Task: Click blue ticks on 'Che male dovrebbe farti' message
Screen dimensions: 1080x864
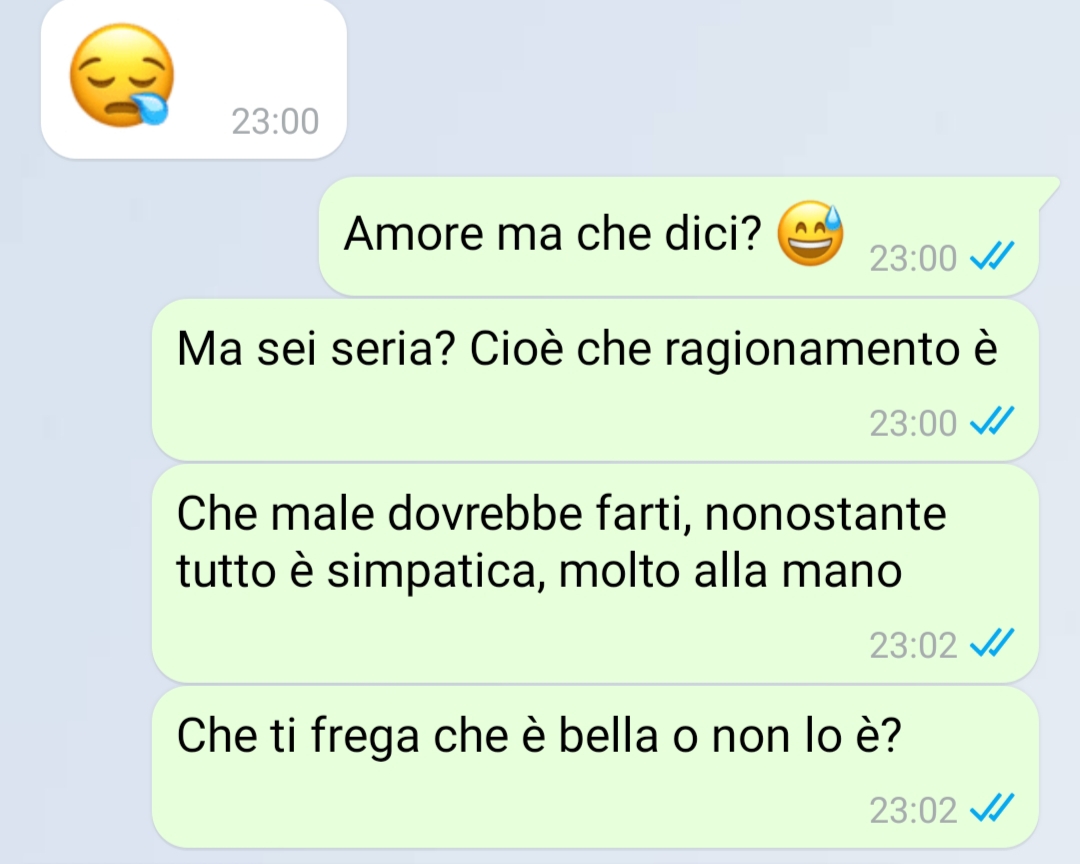Action: (x=992, y=644)
